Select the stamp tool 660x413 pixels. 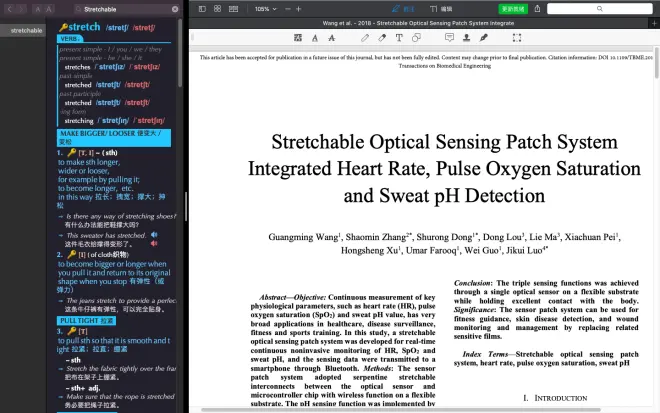click(x=466, y=38)
